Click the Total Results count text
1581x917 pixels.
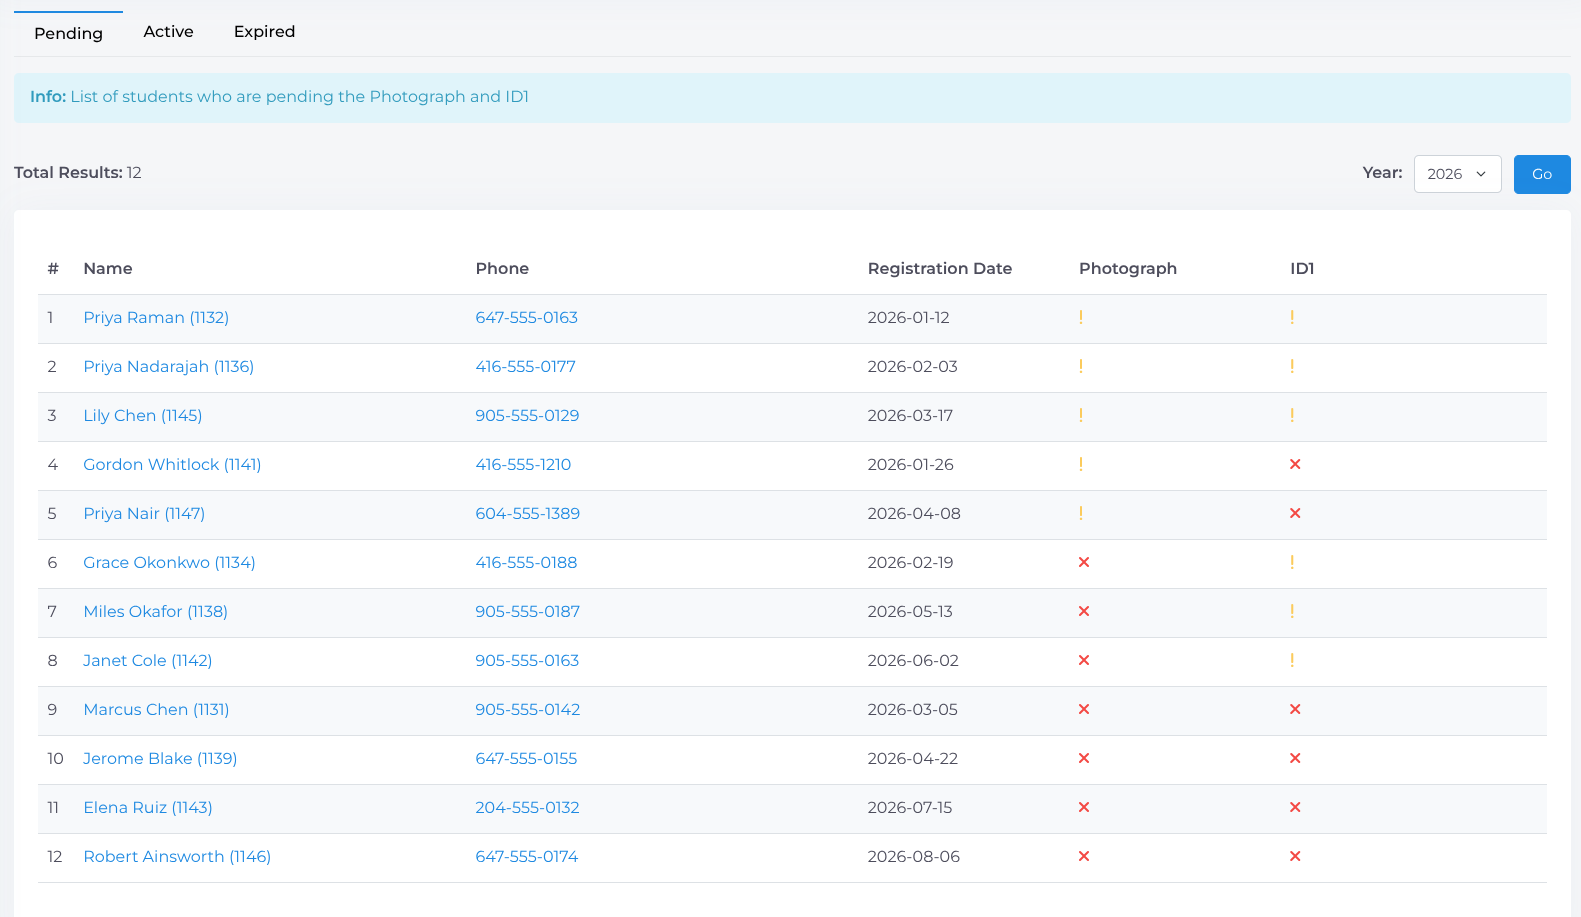78,172
